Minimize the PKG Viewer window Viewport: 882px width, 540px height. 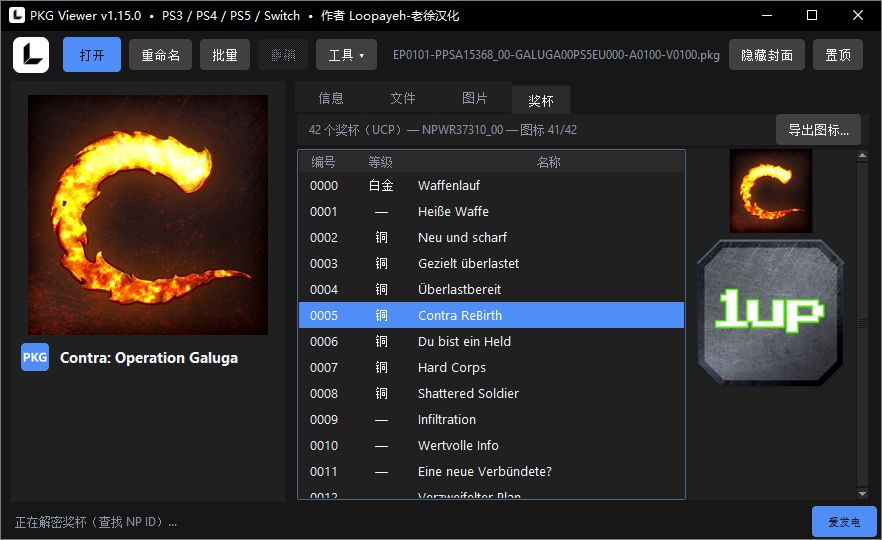click(767, 15)
